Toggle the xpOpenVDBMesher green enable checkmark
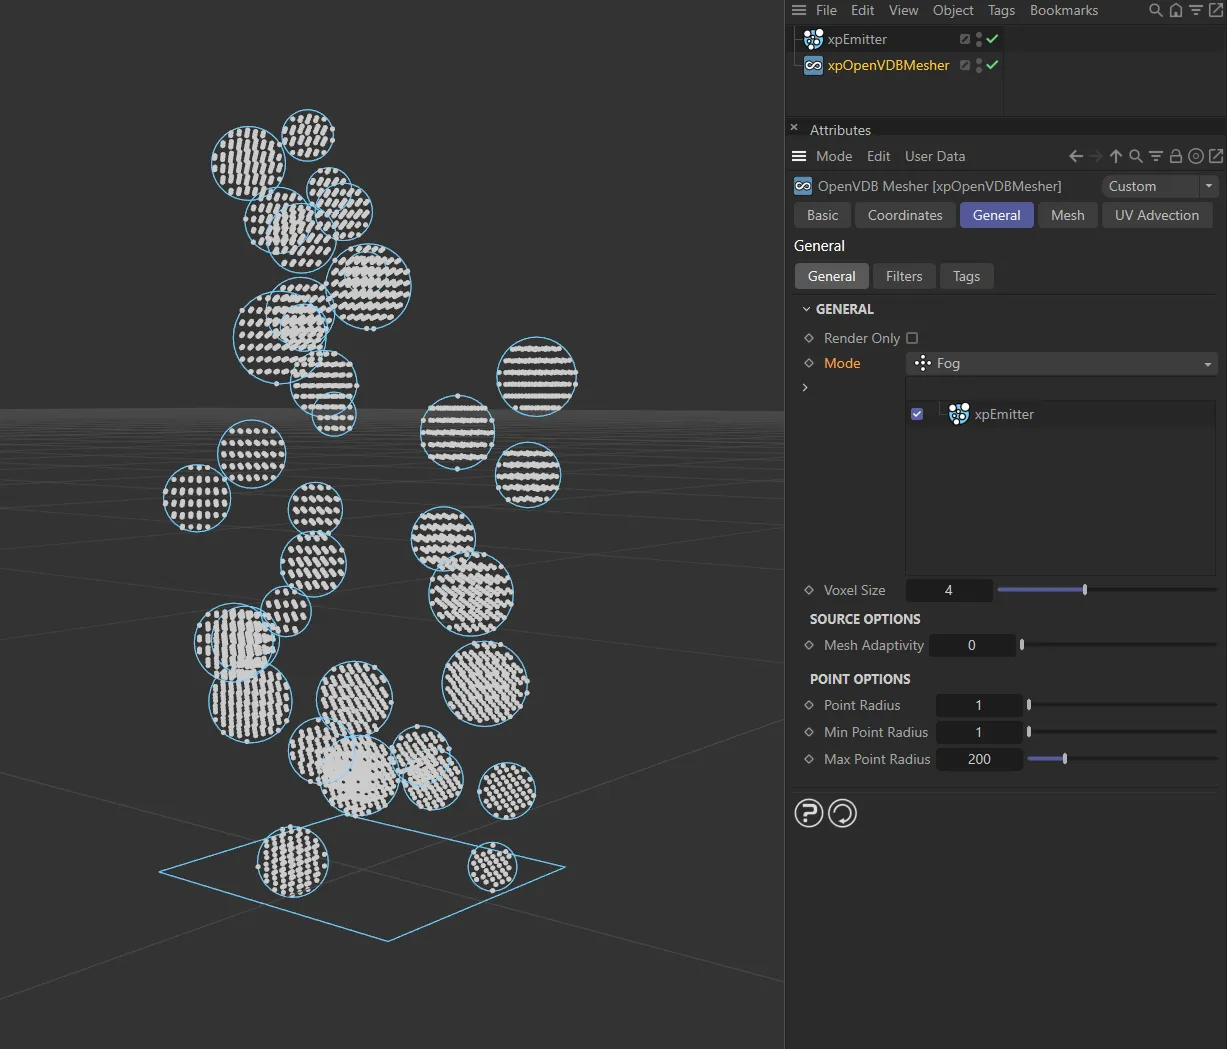Viewport: 1227px width, 1049px height. [992, 65]
